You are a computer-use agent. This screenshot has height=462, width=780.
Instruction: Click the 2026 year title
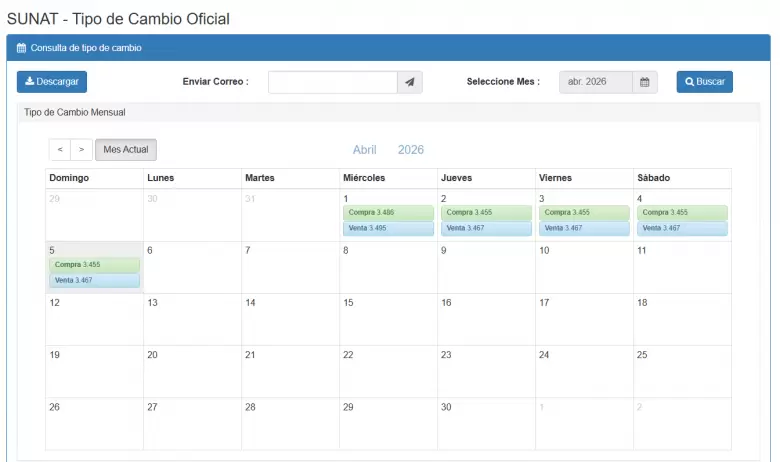pyautogui.click(x=411, y=150)
